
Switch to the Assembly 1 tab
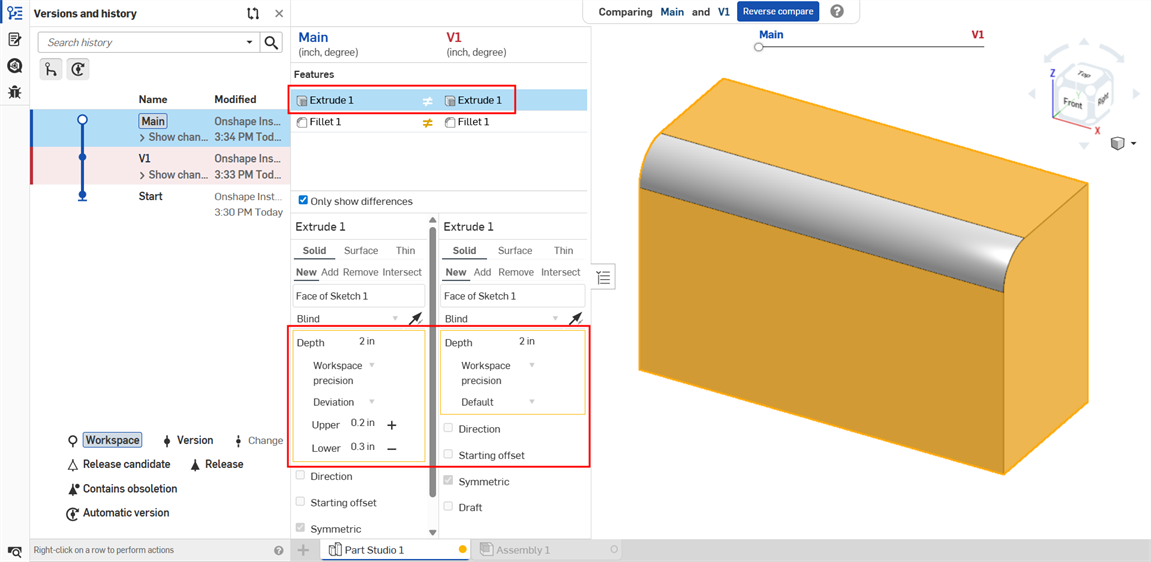(523, 550)
